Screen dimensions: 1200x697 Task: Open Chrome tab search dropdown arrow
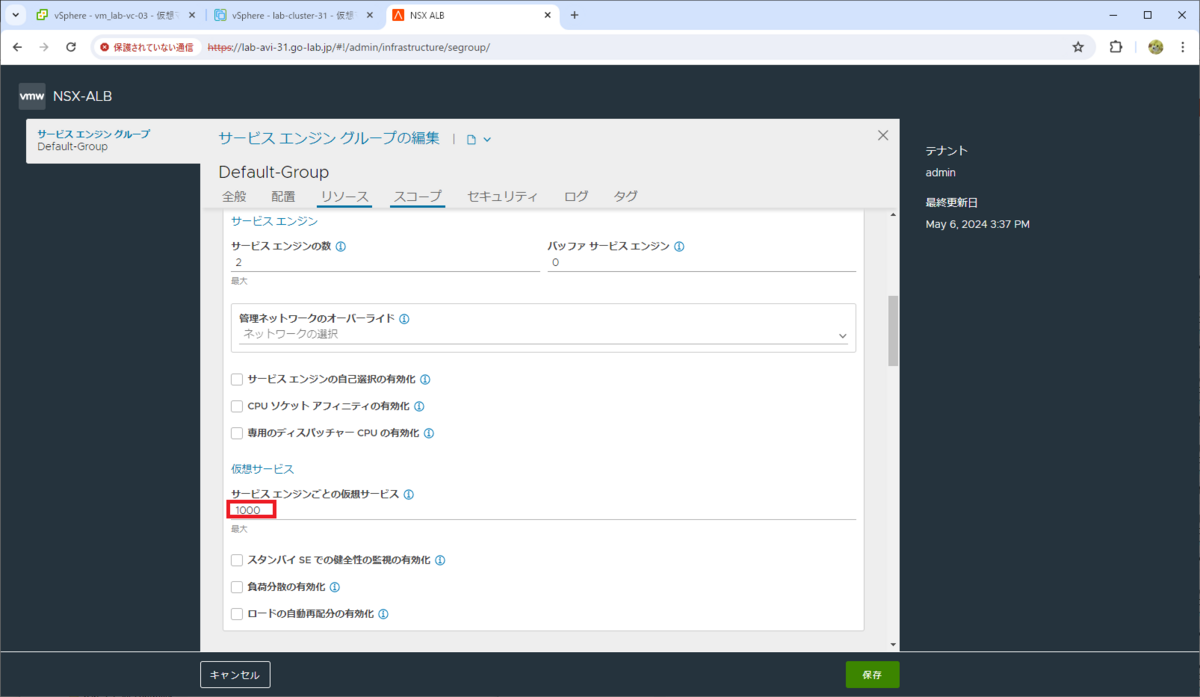pyautogui.click(x=15, y=15)
